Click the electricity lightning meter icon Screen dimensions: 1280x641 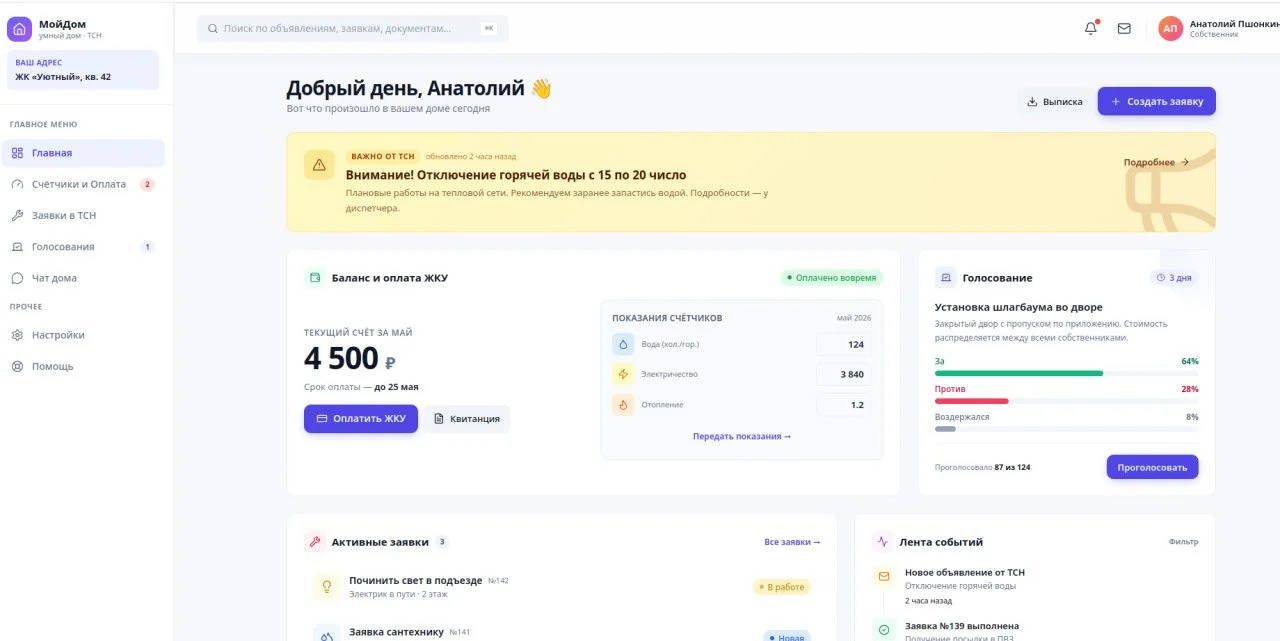coord(623,374)
